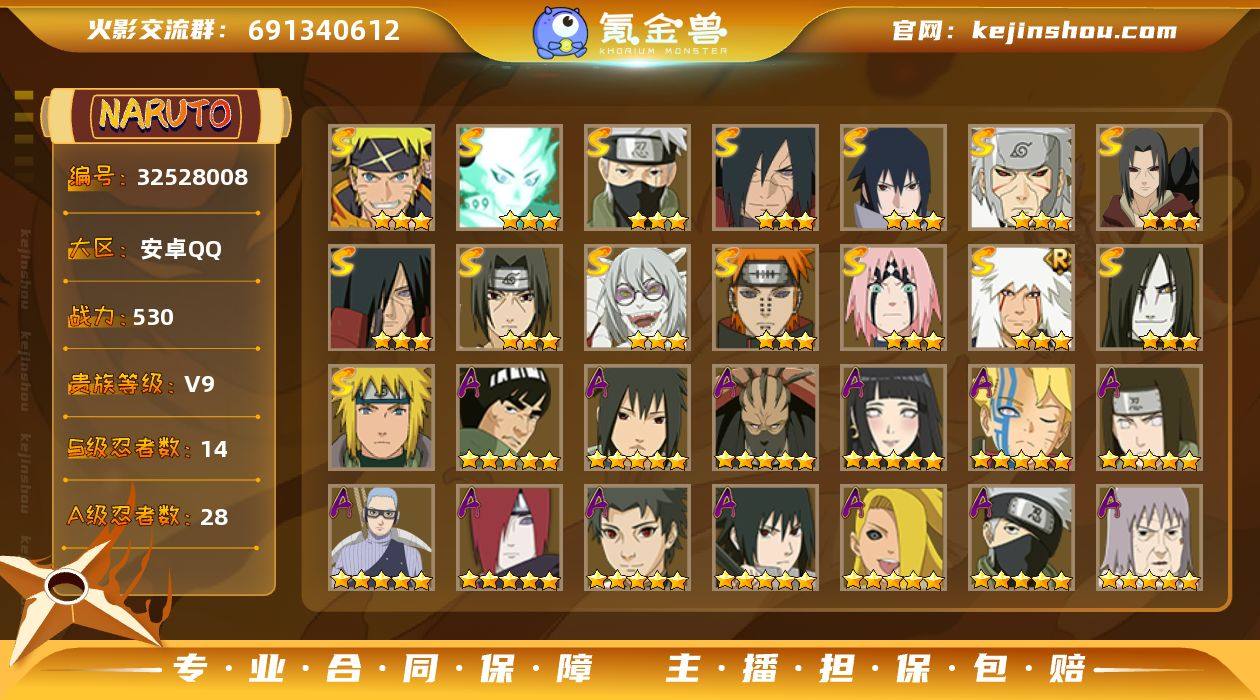Open the kejinshou.com official website link
The height and width of the screenshot is (700, 1260).
point(1074,30)
